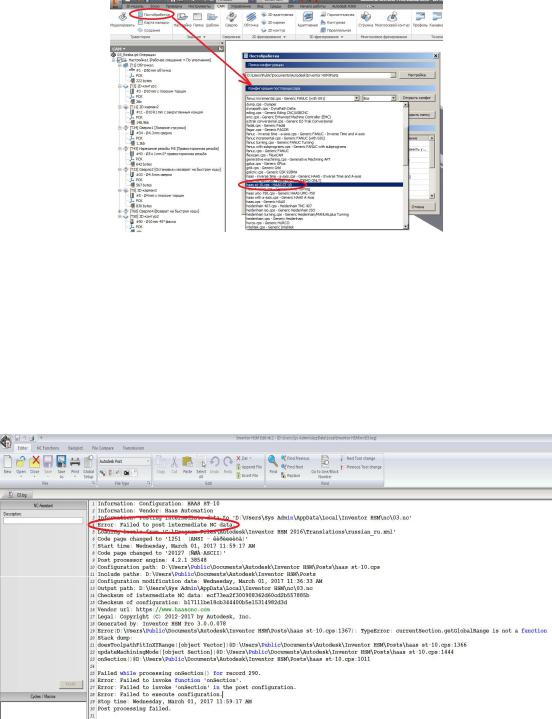Click Next Tool change button
Image resolution: width=552 pixels, height=719 pixels.
[358, 458]
